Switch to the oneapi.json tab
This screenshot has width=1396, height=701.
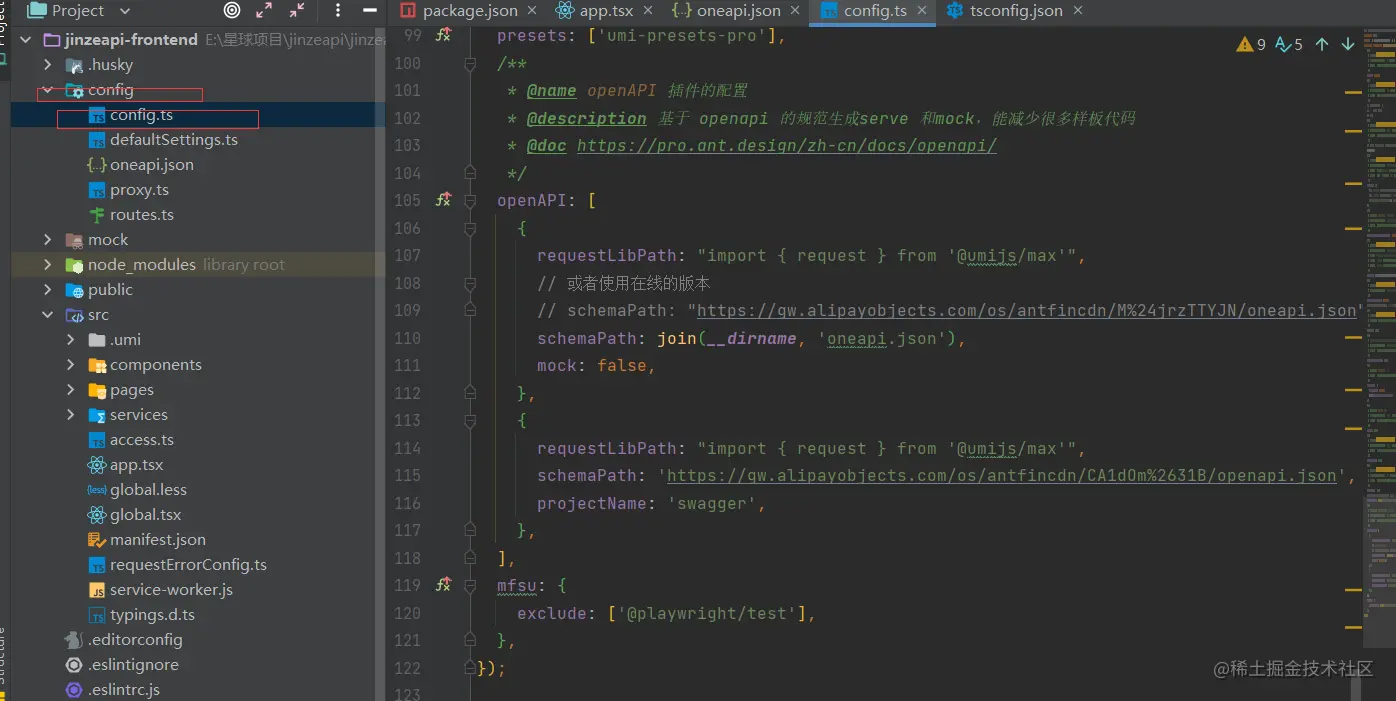click(739, 11)
